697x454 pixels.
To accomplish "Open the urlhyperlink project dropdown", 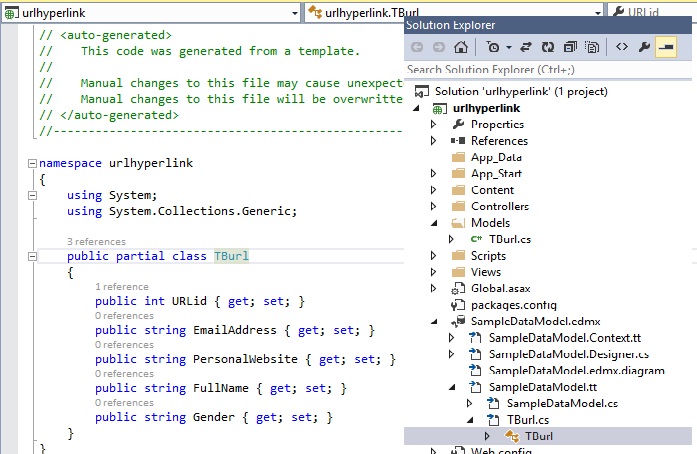I will click(x=295, y=13).
